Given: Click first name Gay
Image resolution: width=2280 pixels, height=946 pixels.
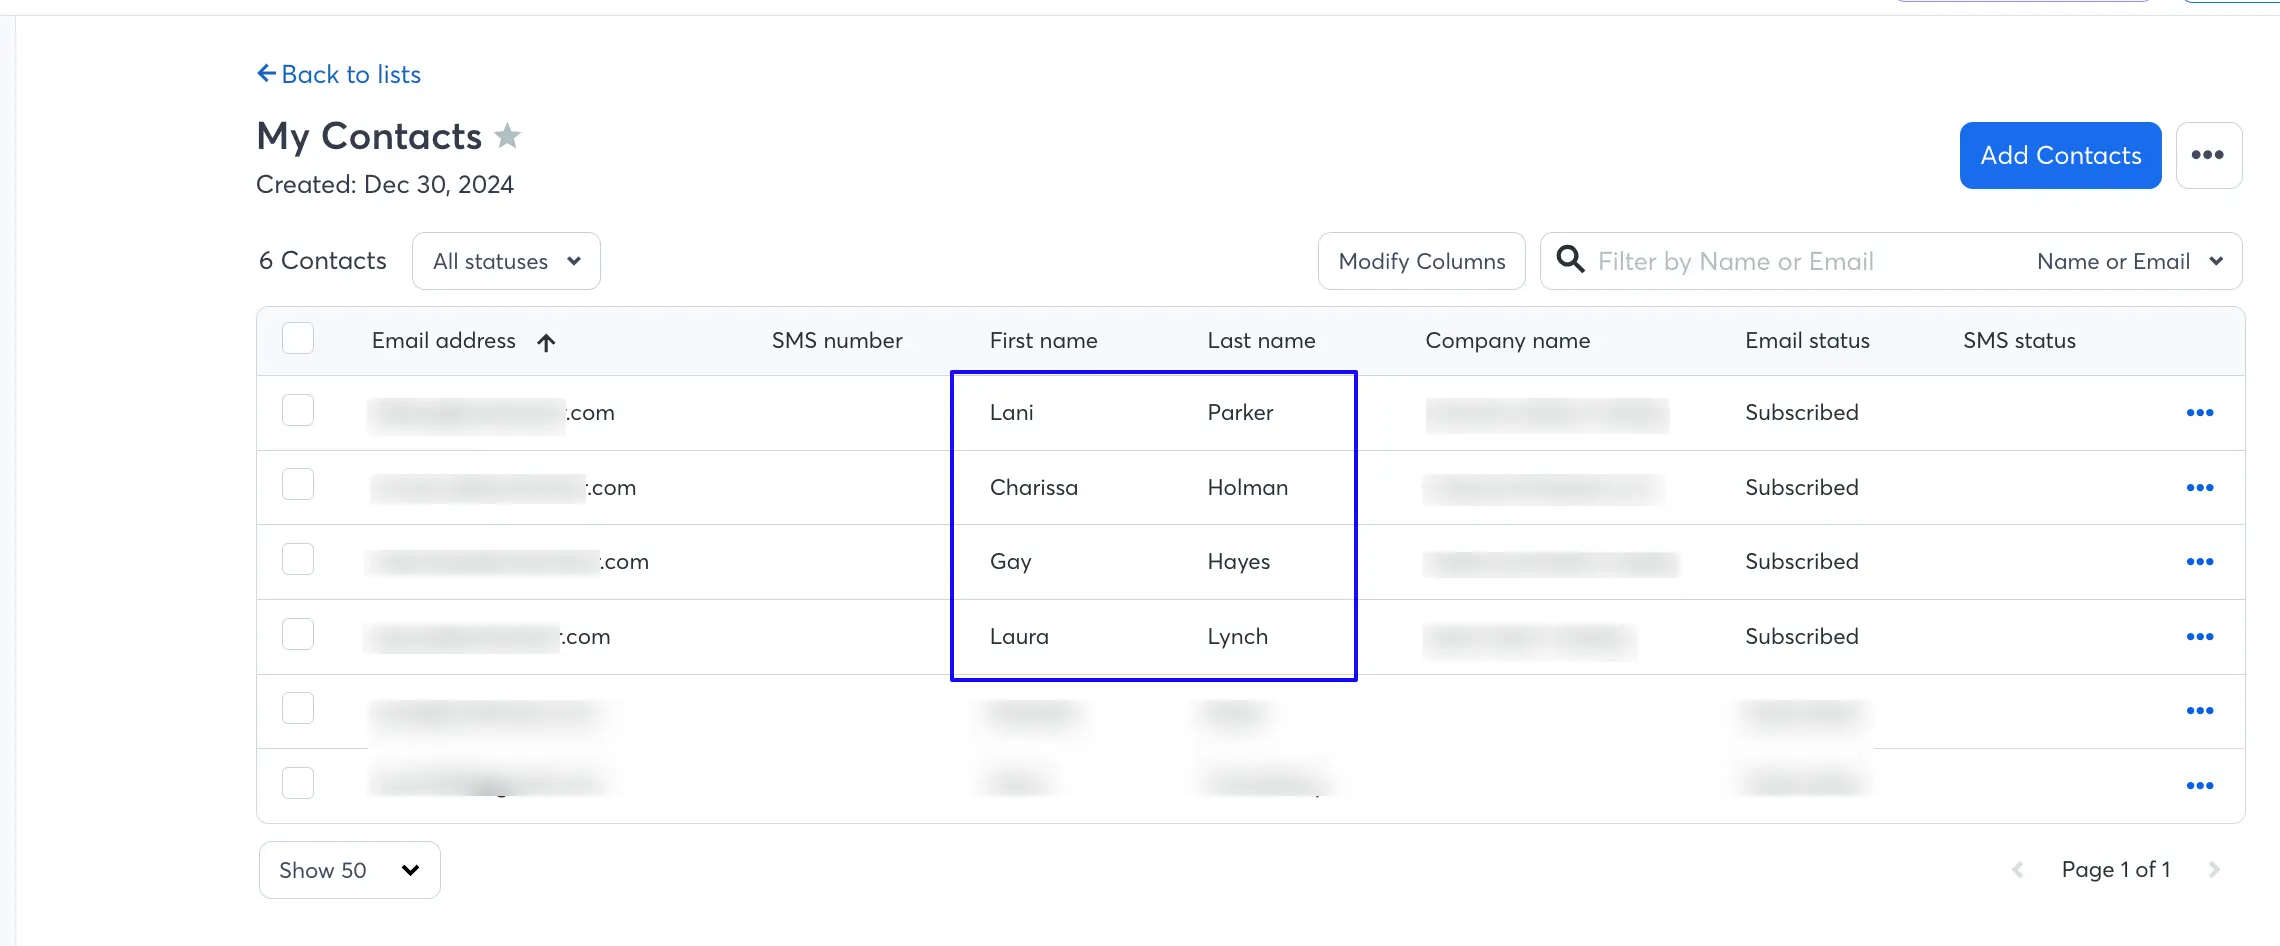Looking at the screenshot, I should (1010, 561).
